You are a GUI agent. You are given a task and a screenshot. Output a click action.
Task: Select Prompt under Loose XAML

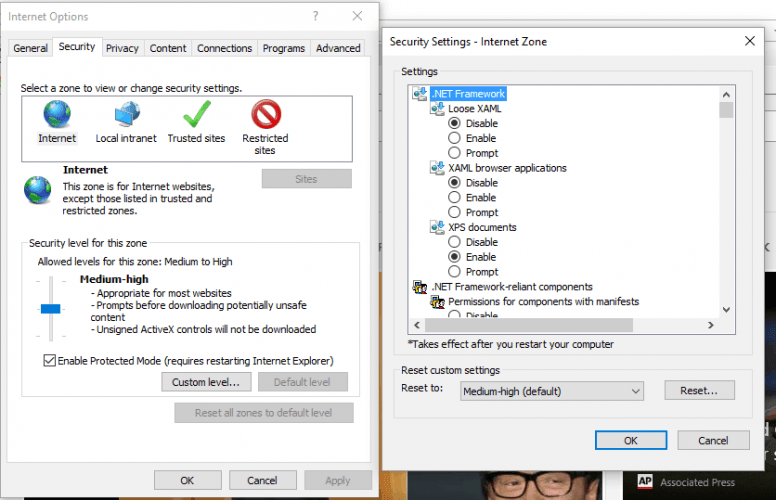point(454,153)
